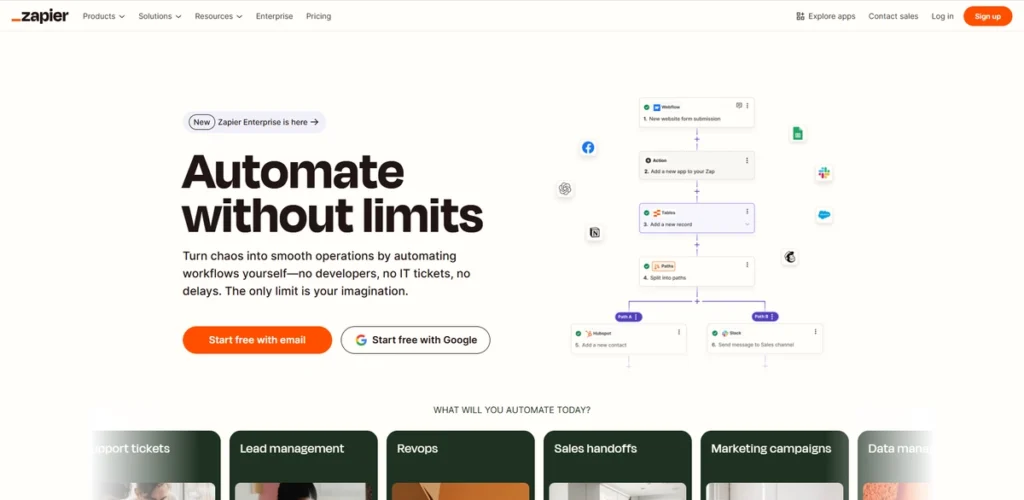Open the Path A label menu
This screenshot has height=500, width=1024.
point(628,317)
